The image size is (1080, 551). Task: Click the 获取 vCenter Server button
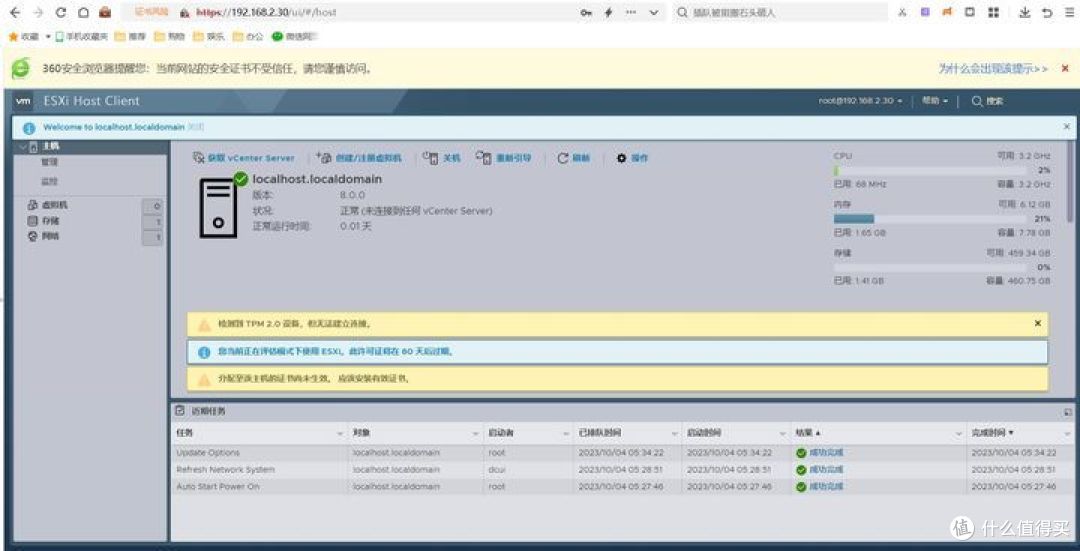[x=244, y=158]
